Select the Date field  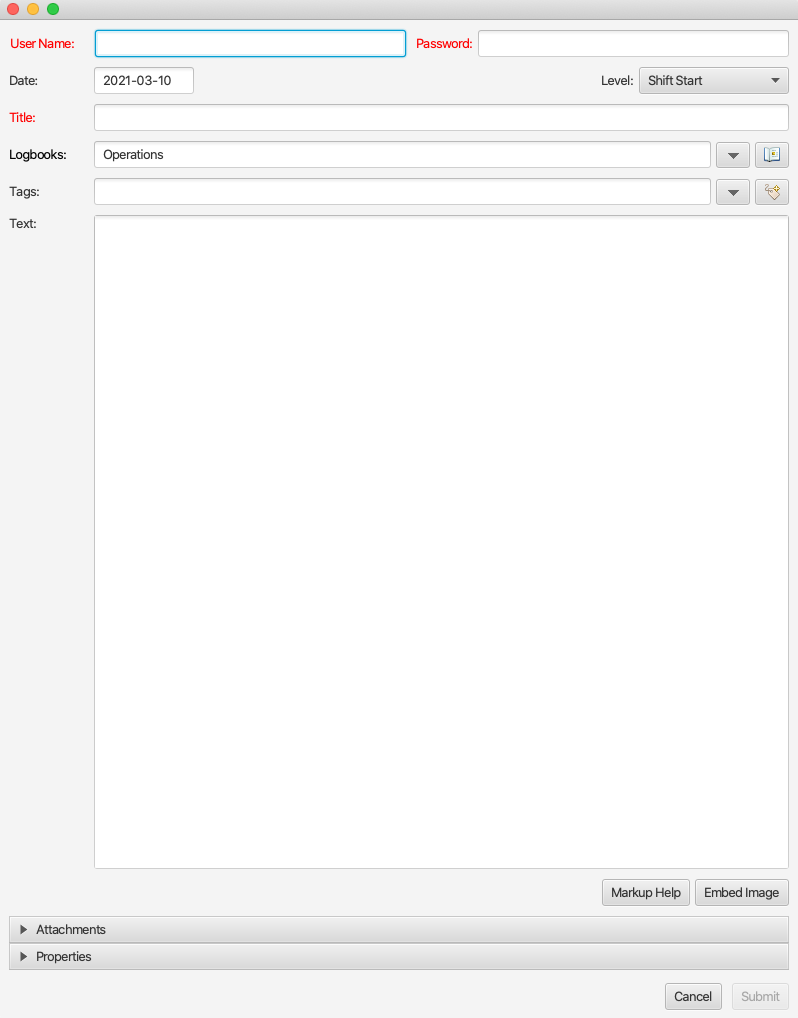143,81
